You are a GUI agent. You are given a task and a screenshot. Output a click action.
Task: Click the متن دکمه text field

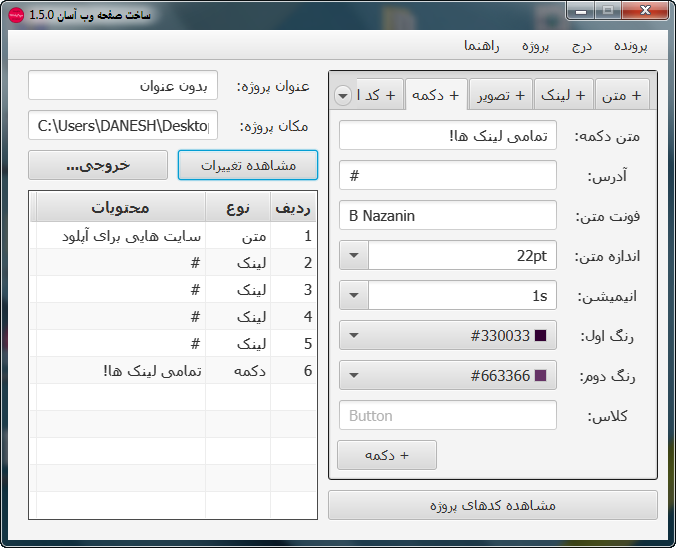[448, 135]
